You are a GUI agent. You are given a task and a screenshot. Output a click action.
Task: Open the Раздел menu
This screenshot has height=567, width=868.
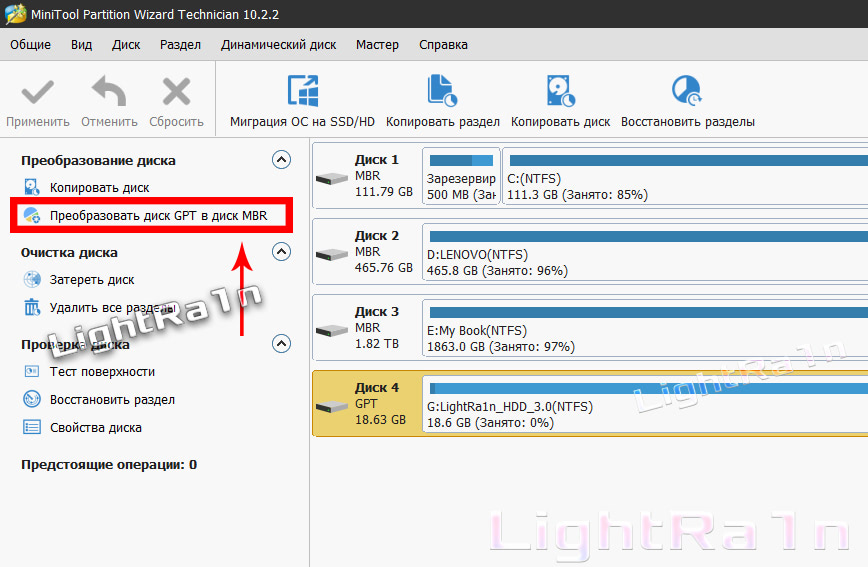tap(180, 44)
